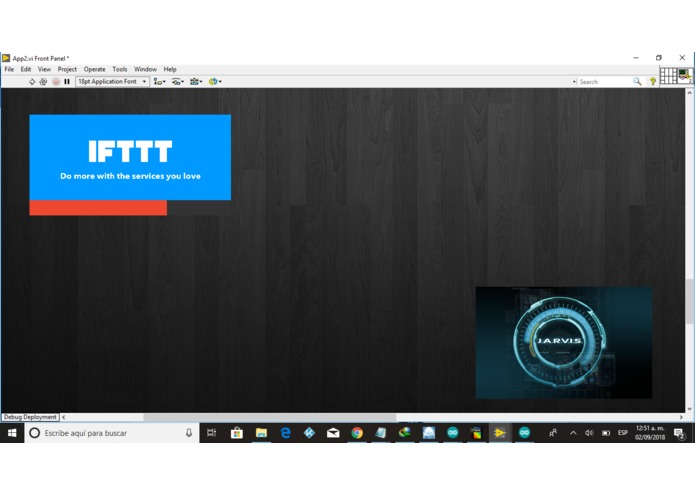Click the Pause toolbar button
The width and height of the screenshot is (695, 494).
pos(67,82)
